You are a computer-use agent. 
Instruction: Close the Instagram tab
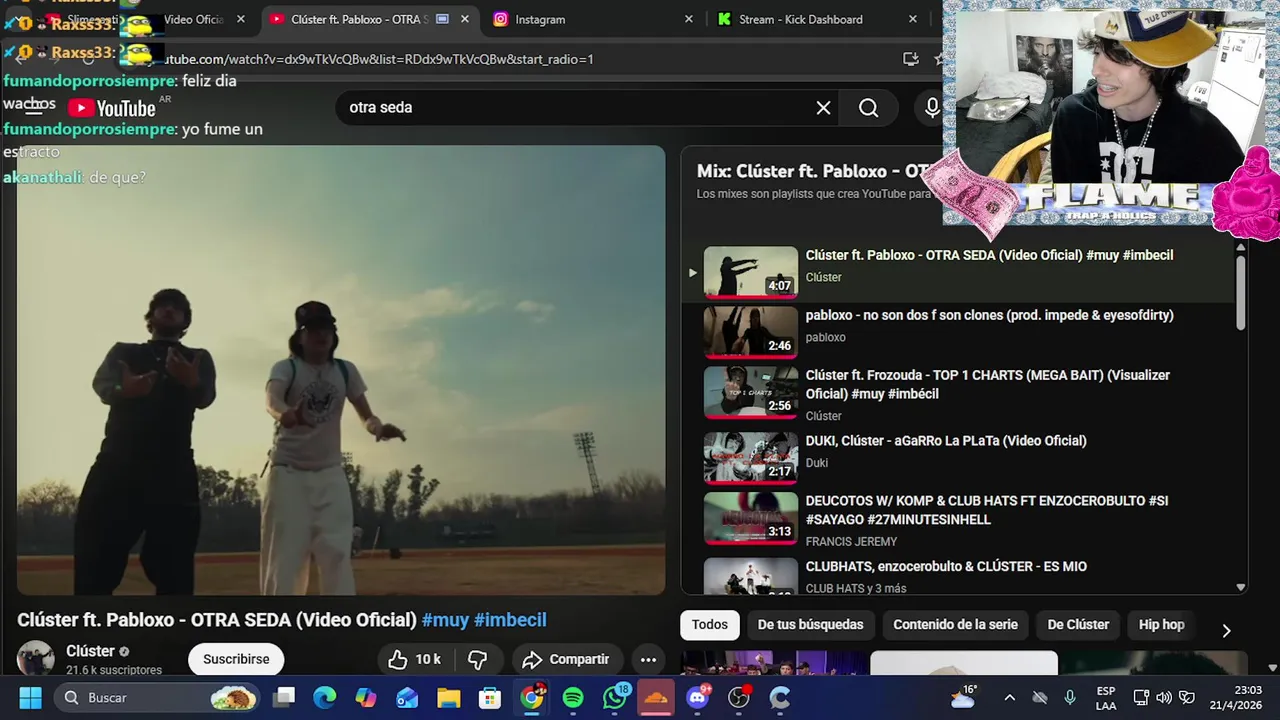688,19
